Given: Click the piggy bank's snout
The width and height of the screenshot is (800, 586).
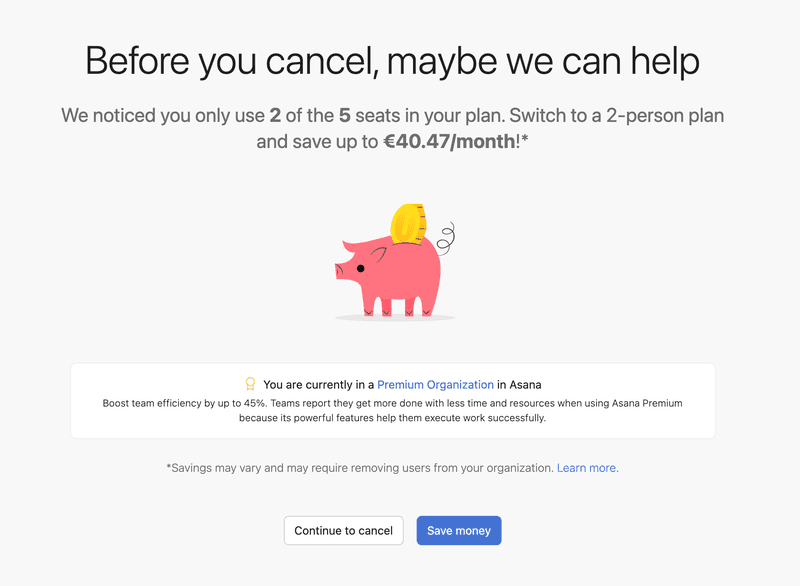Looking at the screenshot, I should 340,268.
